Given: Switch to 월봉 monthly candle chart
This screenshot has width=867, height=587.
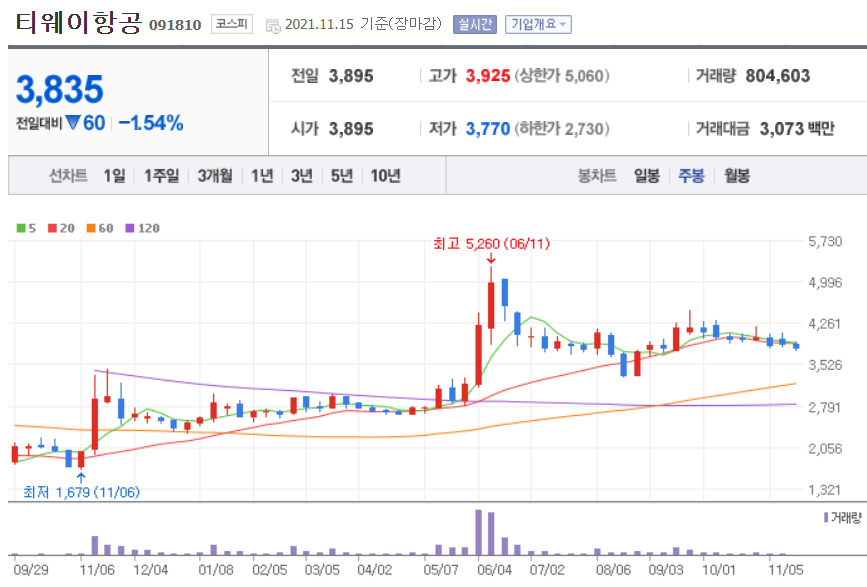Looking at the screenshot, I should click(x=737, y=176).
